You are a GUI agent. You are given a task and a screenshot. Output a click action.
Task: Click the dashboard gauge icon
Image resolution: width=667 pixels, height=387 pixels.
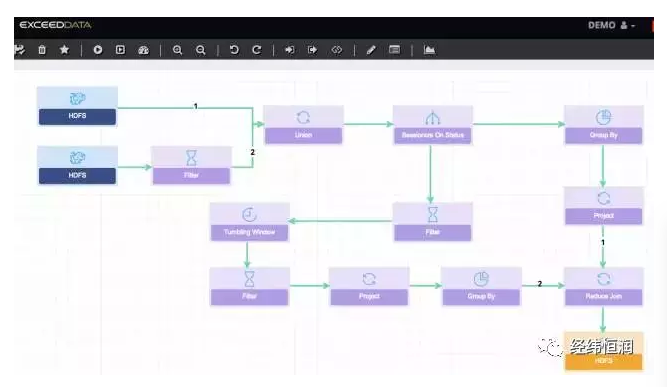click(x=144, y=50)
